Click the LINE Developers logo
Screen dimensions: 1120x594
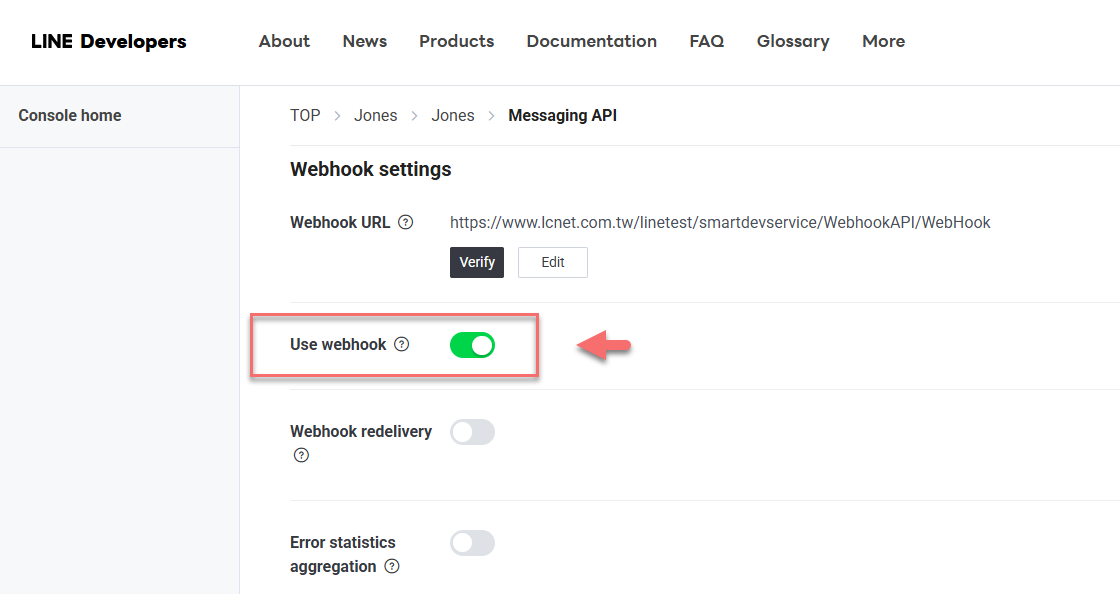click(108, 41)
